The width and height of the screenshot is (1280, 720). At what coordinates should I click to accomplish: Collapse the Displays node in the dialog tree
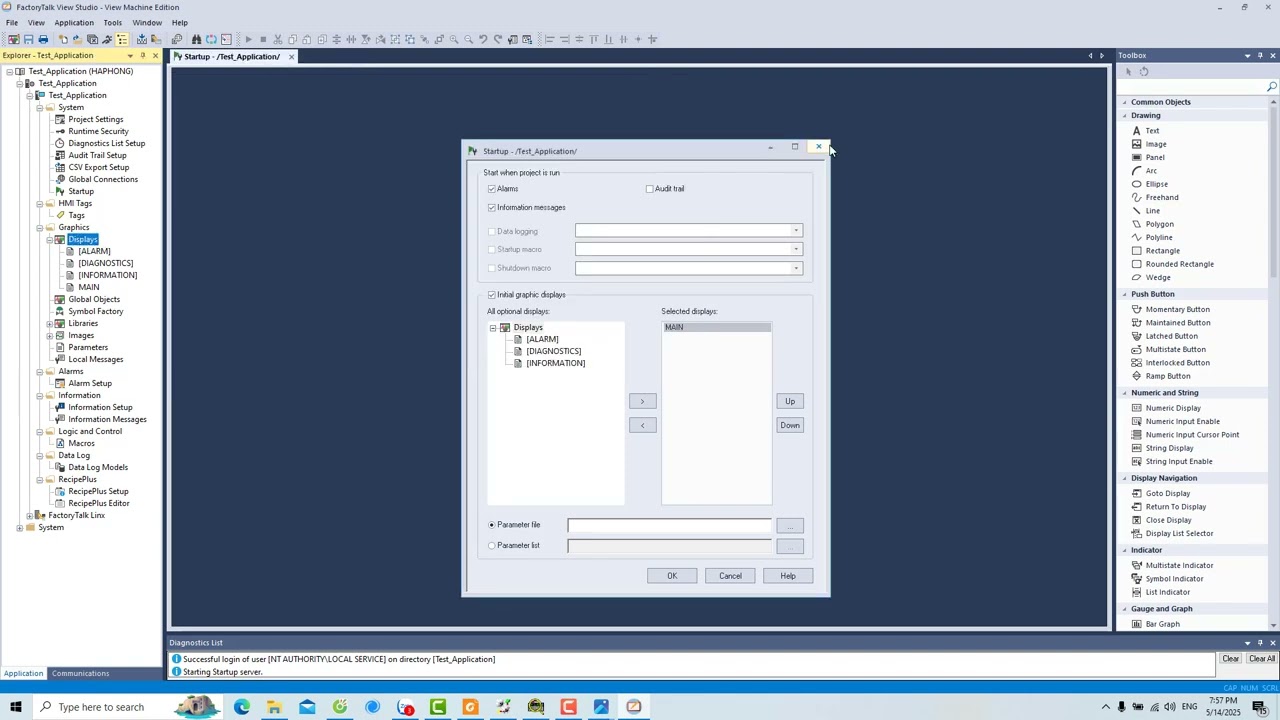click(x=493, y=328)
